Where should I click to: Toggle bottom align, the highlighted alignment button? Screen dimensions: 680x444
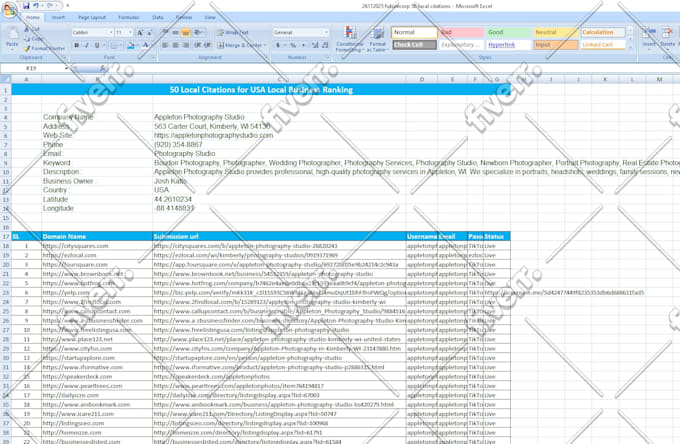click(186, 33)
